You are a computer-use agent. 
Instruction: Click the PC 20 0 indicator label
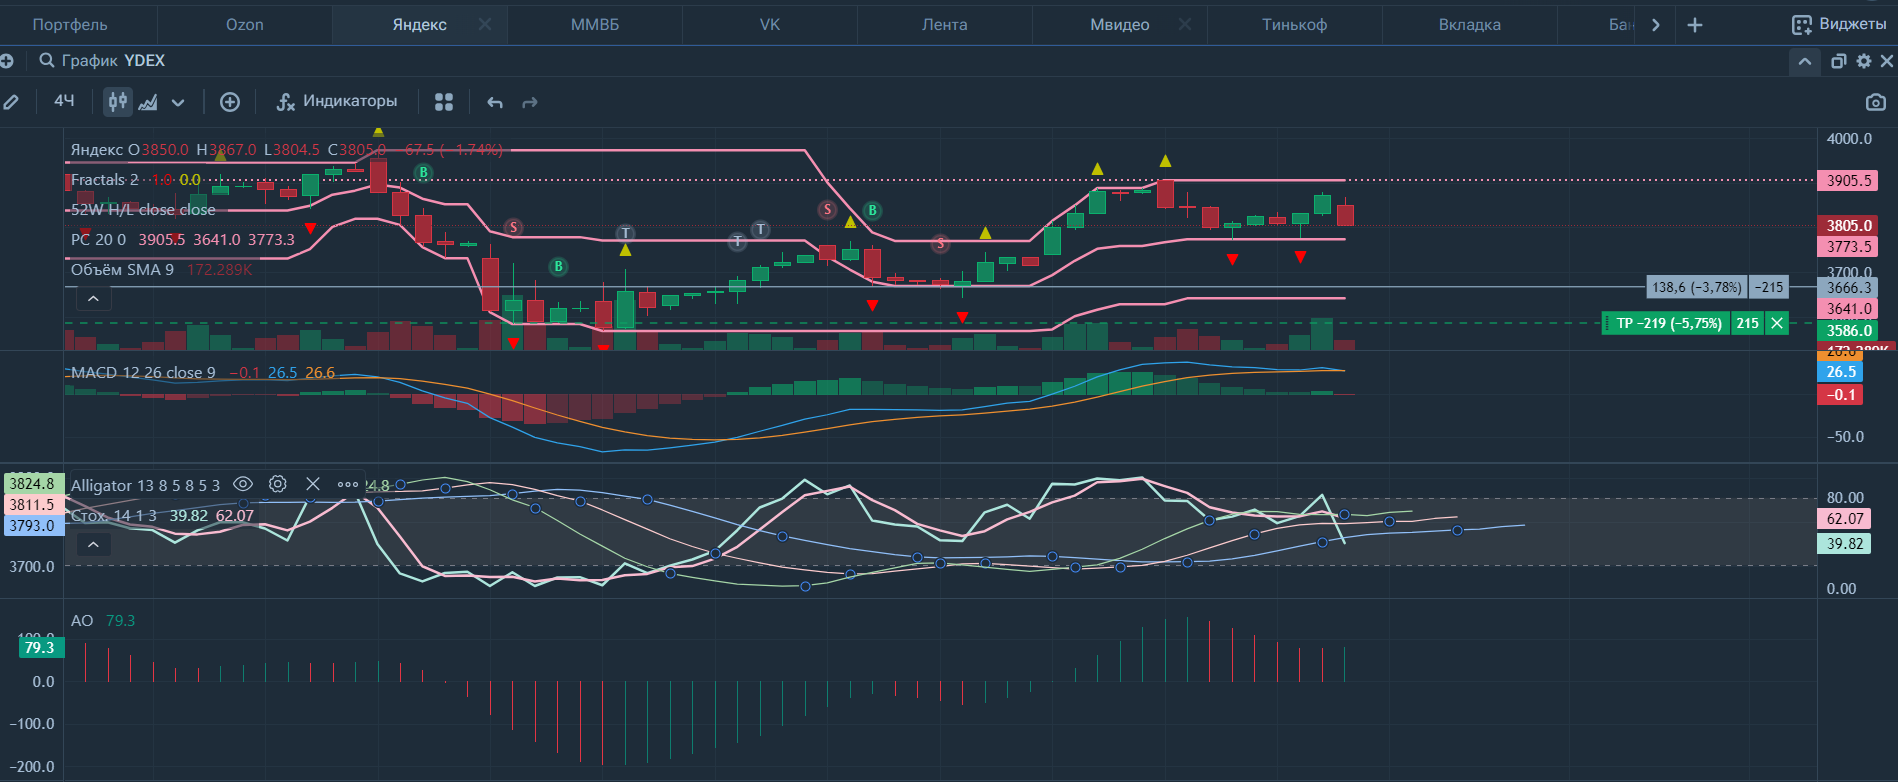click(99, 240)
